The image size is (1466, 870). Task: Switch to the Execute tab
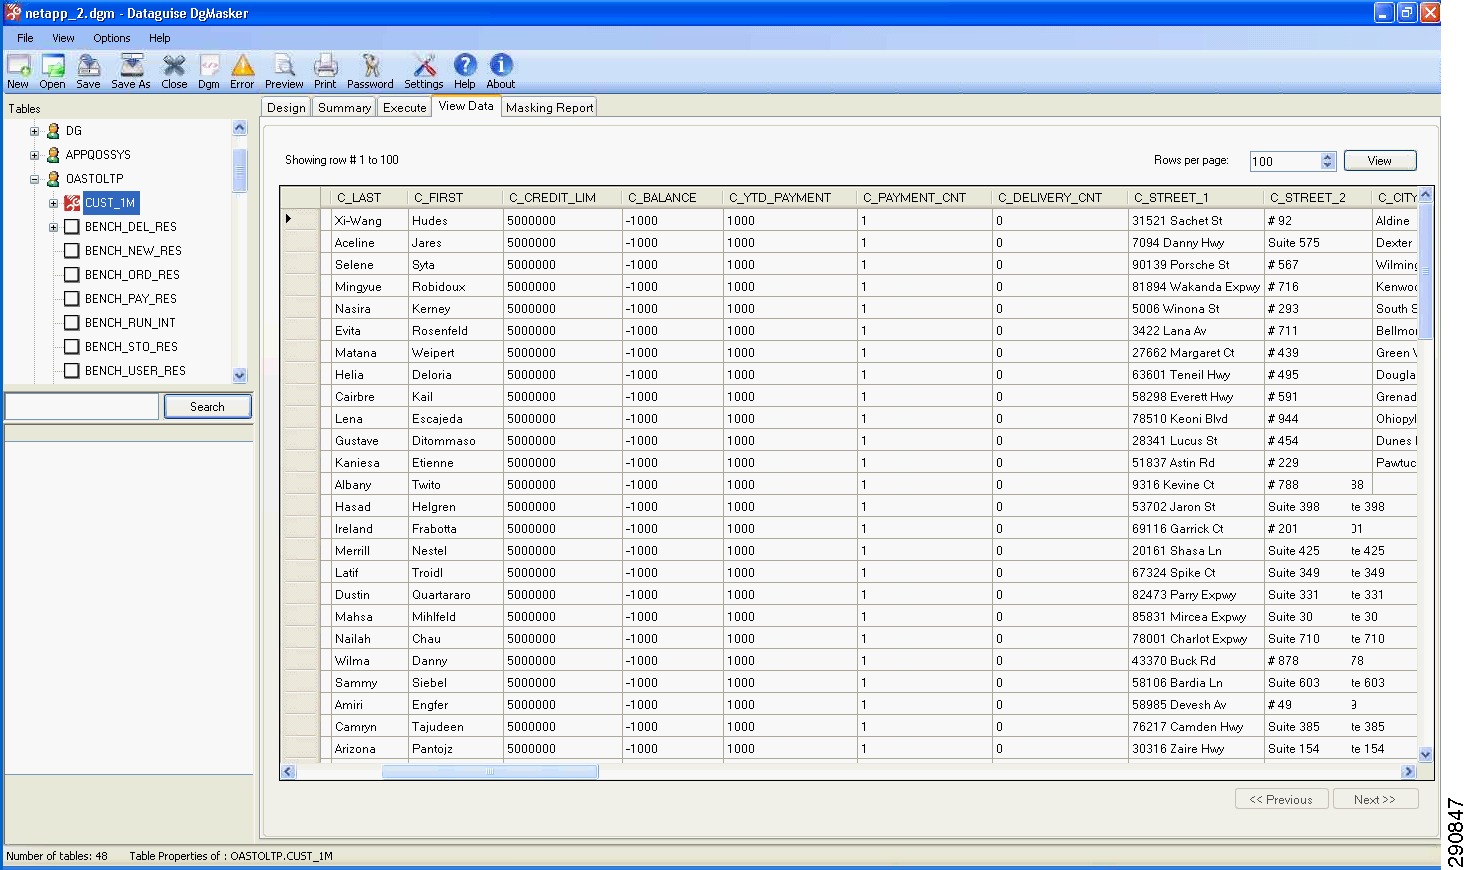[405, 107]
